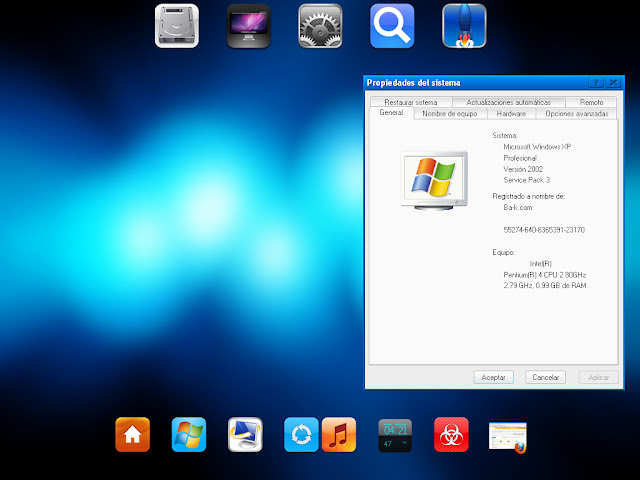Switch to the Remoto tab

click(x=591, y=102)
